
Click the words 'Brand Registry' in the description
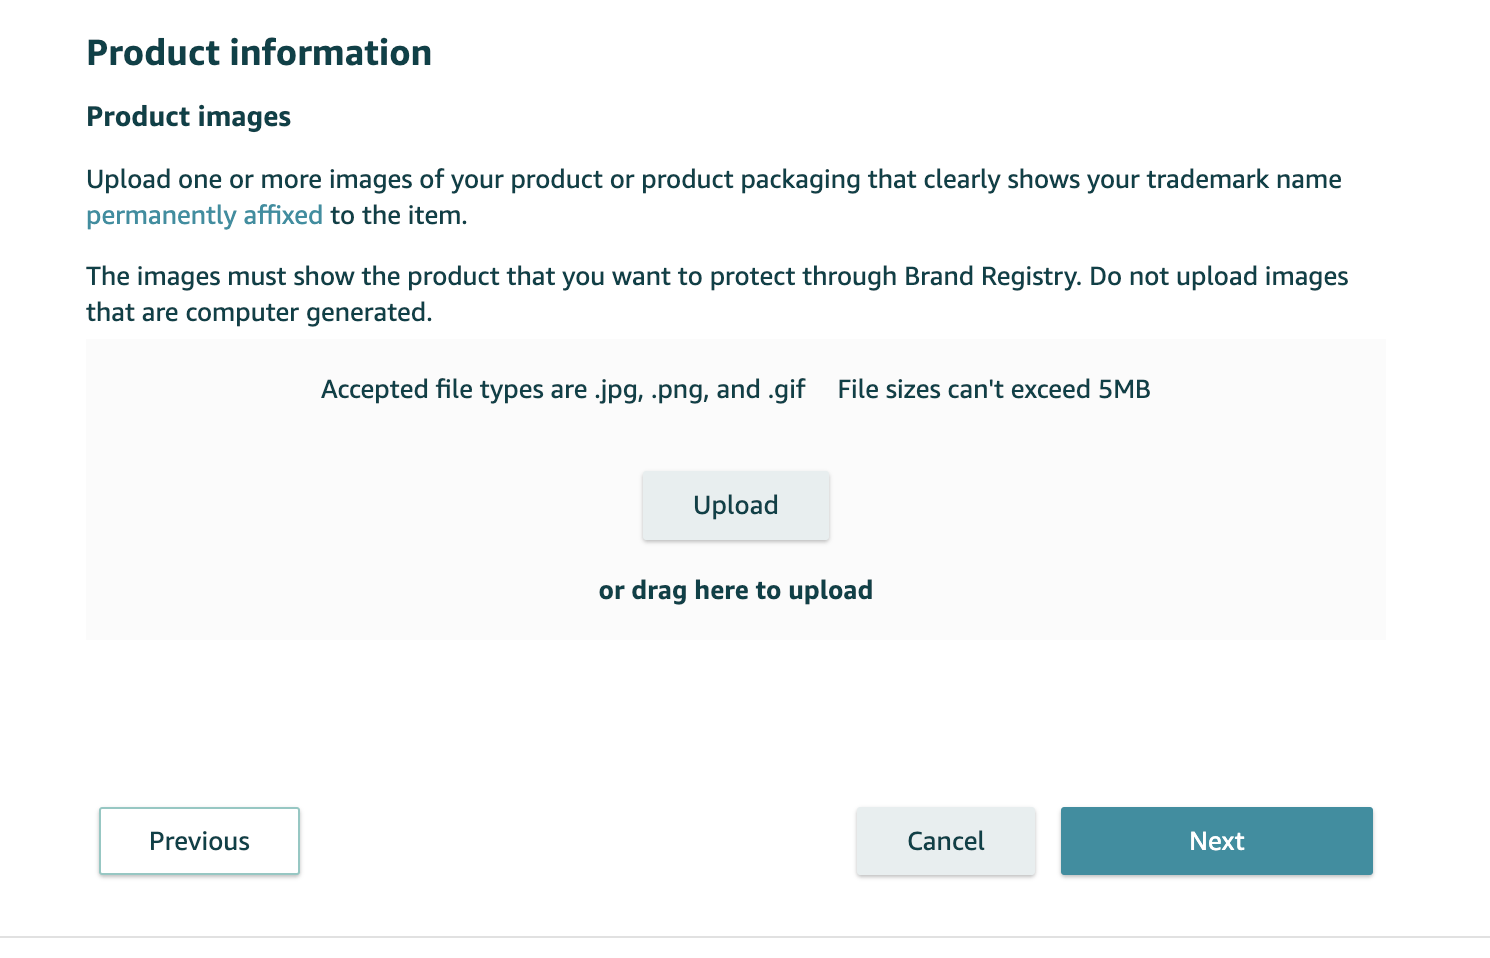tap(992, 277)
